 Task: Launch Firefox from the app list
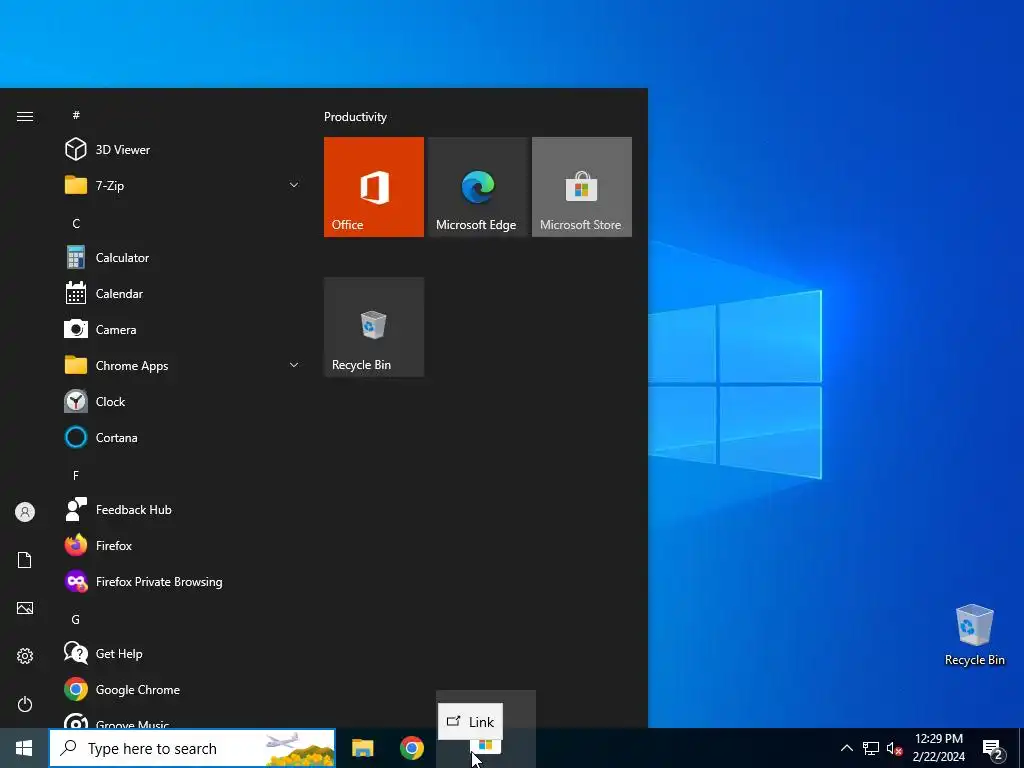(x=183, y=545)
